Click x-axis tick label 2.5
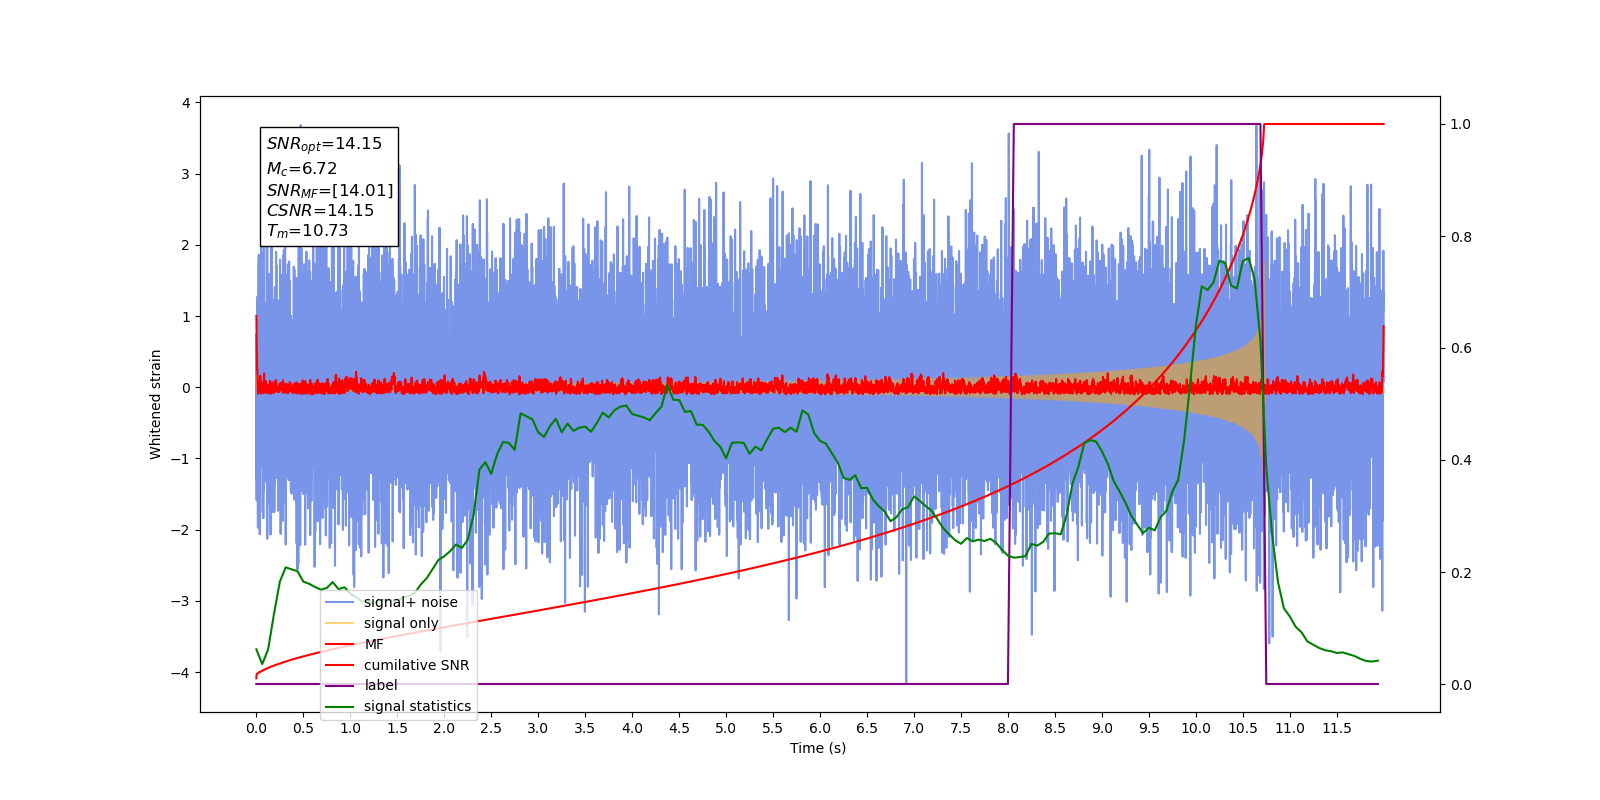 491,728
